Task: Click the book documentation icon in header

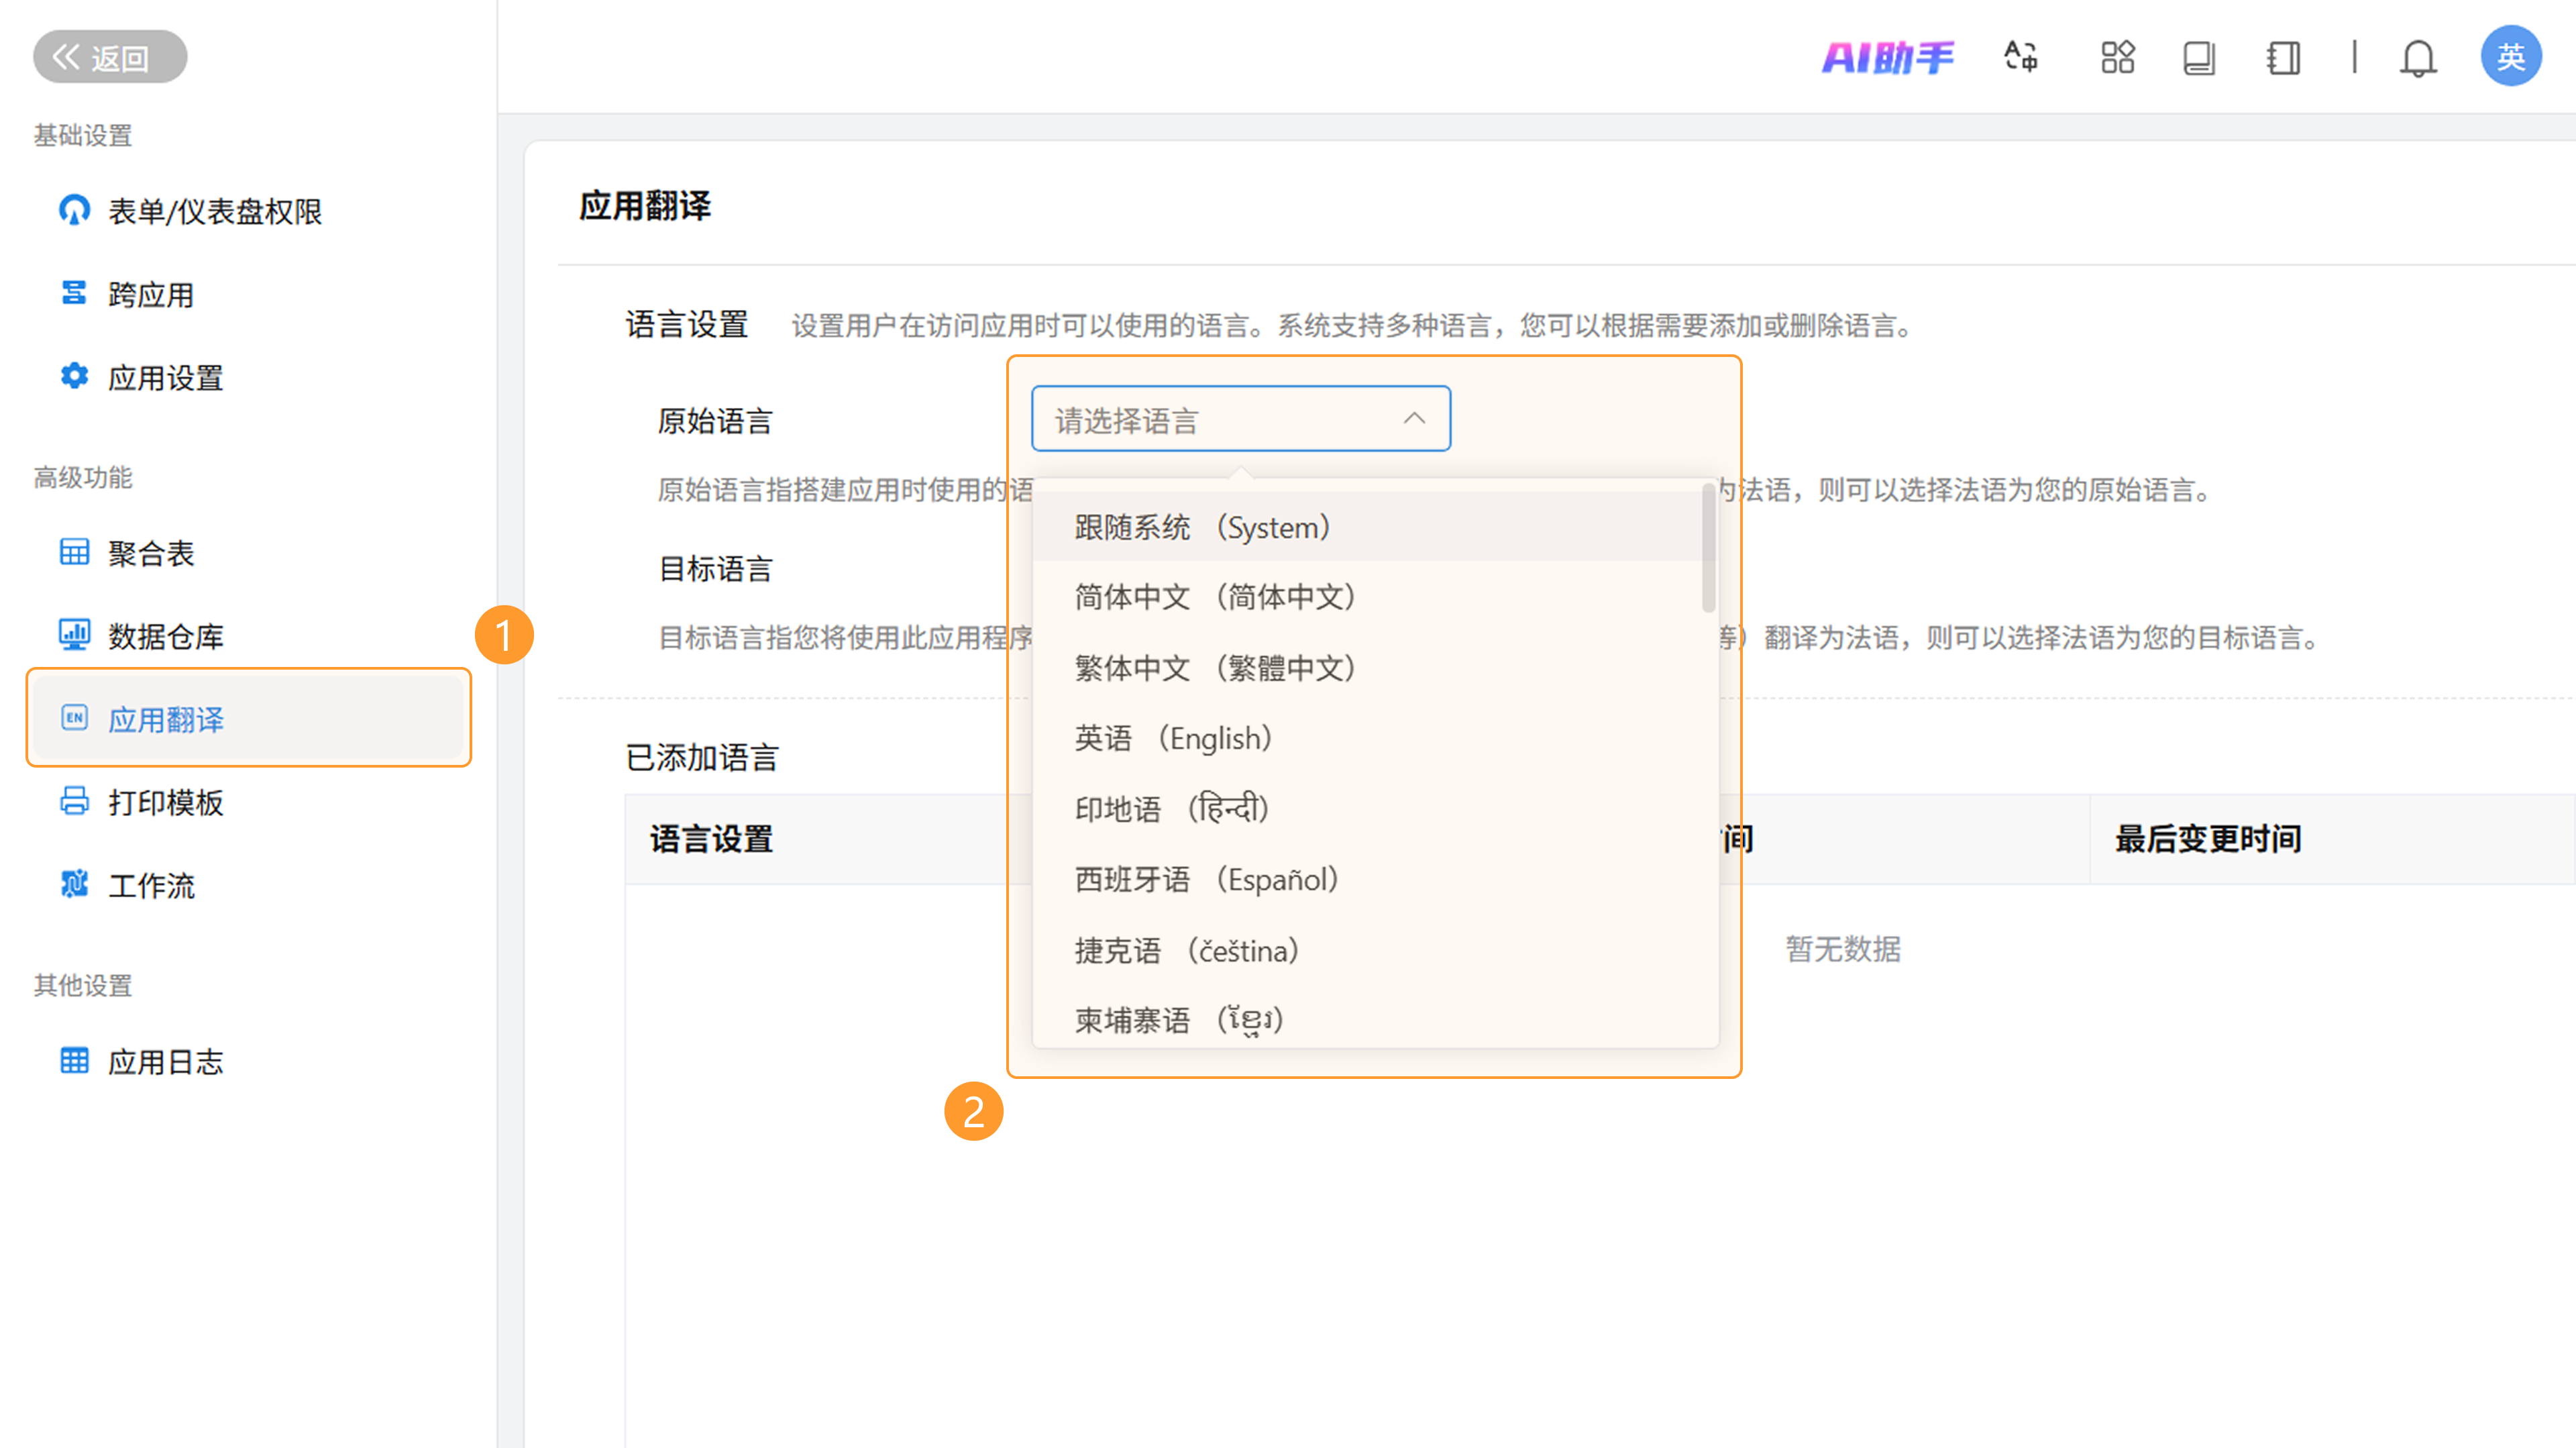Action: coord(2198,57)
